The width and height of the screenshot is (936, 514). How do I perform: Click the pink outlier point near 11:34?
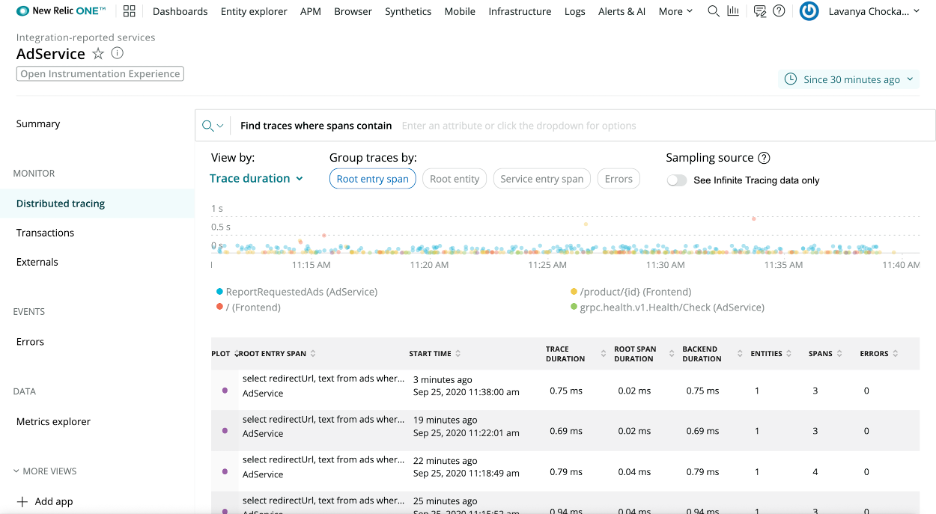click(x=754, y=218)
